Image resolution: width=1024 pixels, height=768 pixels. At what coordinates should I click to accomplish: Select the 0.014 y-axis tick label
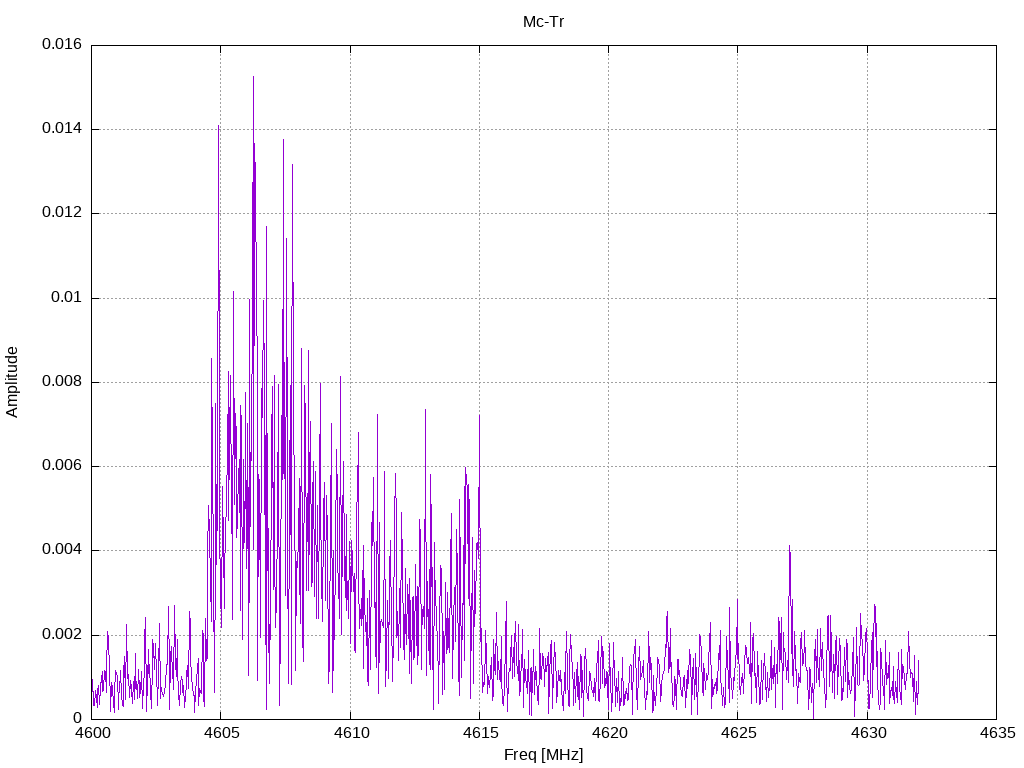click(62, 129)
